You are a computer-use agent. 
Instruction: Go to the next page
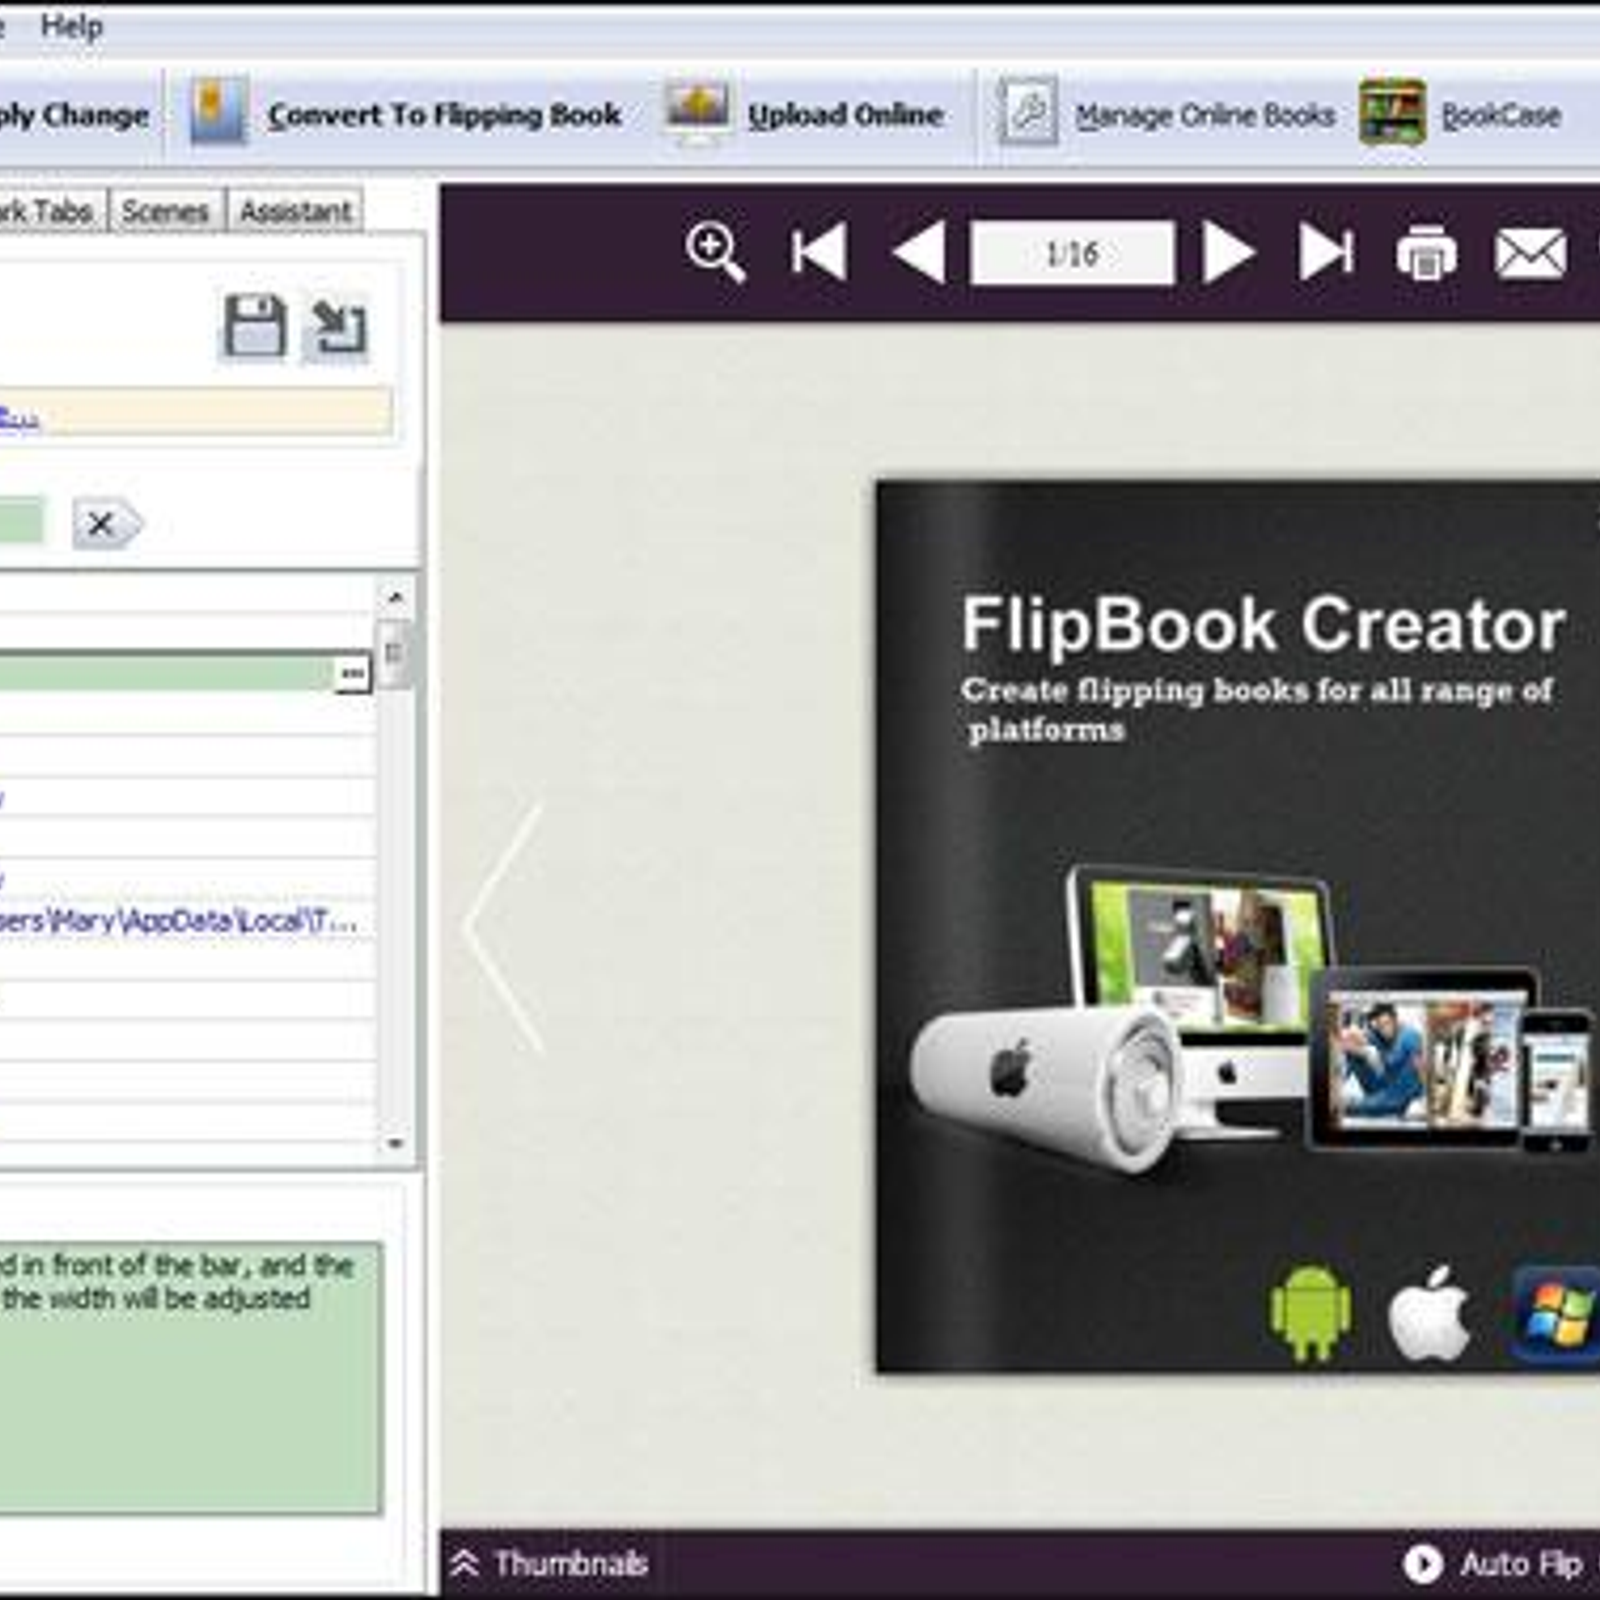1228,252
